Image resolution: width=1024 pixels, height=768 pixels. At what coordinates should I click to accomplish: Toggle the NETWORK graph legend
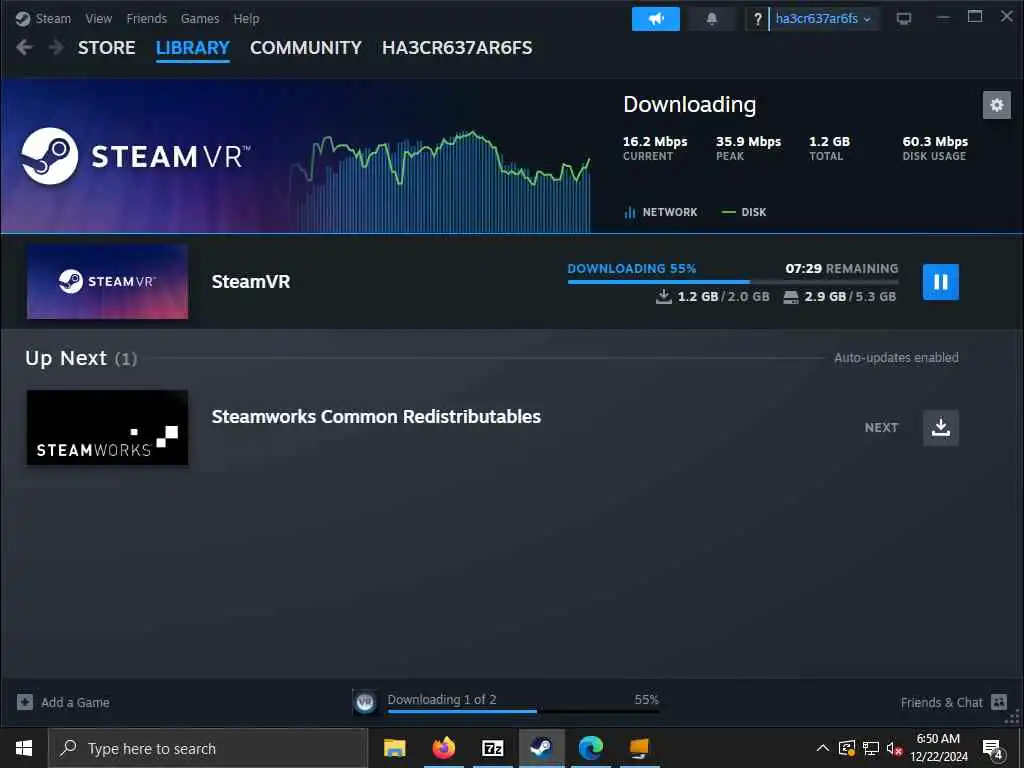[x=661, y=212]
